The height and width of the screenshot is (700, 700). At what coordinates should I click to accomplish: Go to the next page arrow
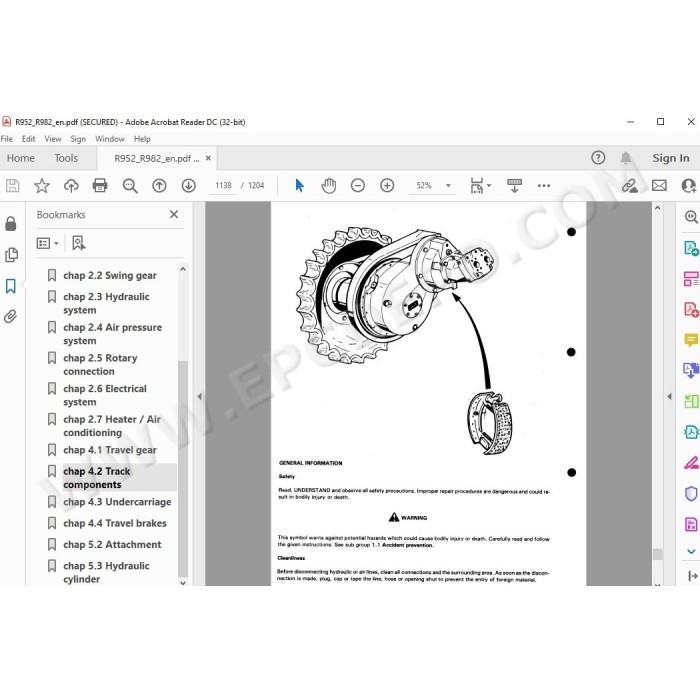[x=189, y=185]
